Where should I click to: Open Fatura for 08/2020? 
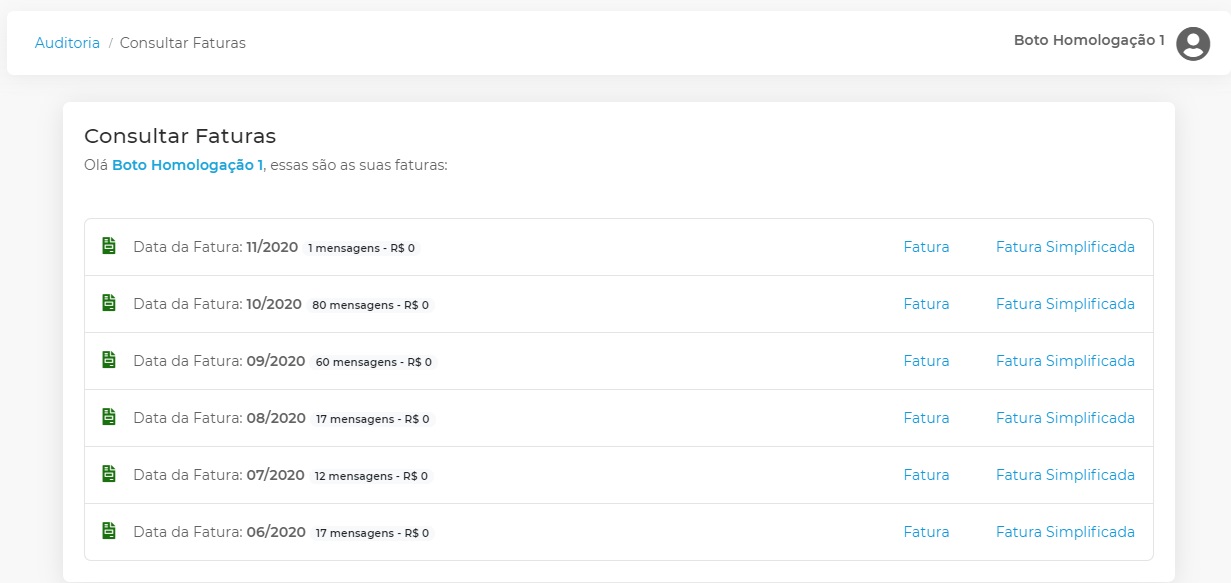(x=926, y=418)
